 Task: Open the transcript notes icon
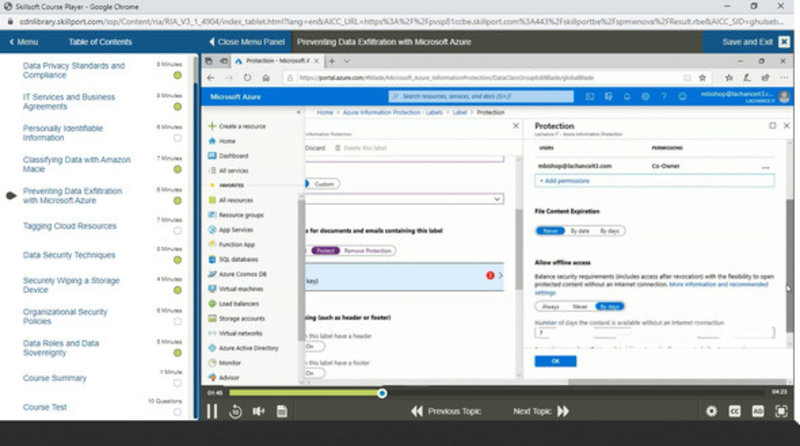(282, 411)
